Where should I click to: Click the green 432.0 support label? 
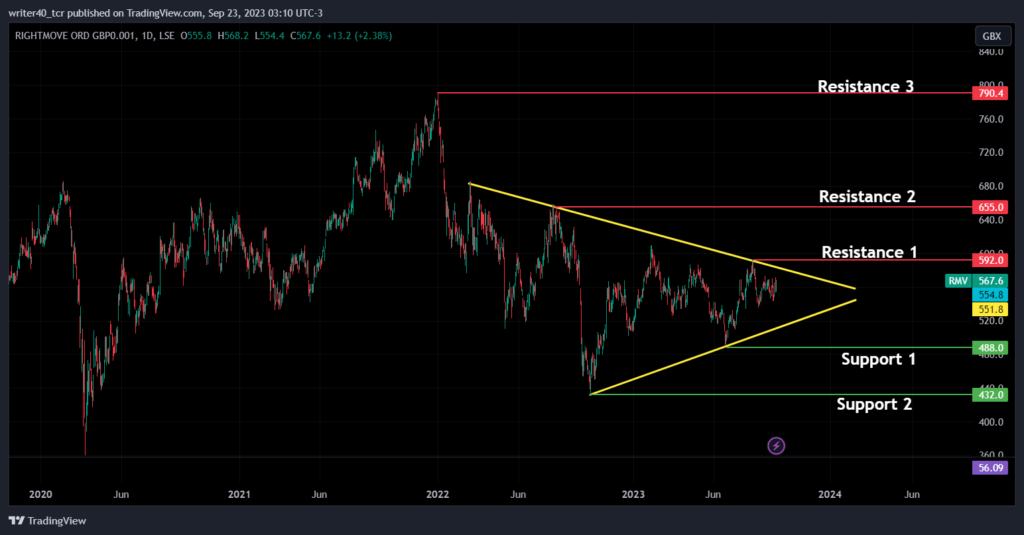(990, 395)
